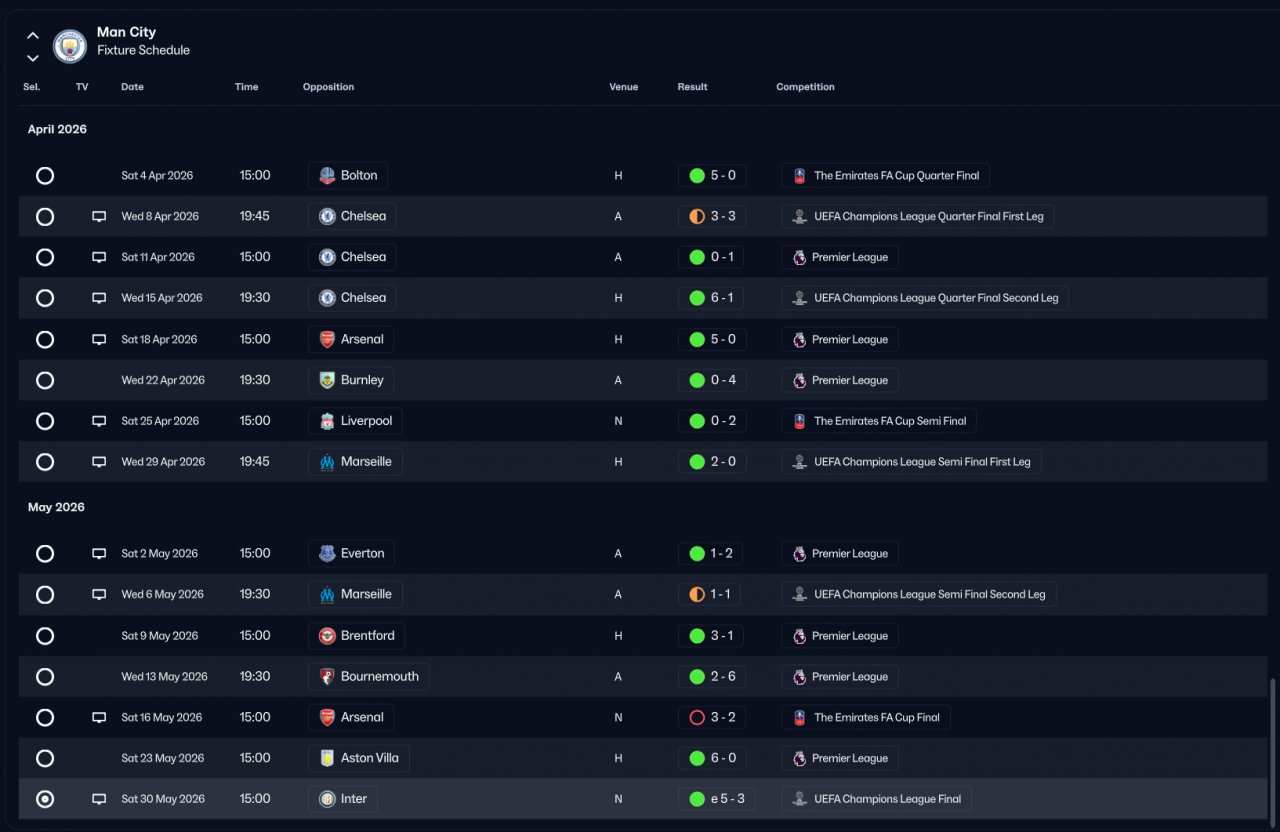Viewport: 1280px width, 832px height.
Task: Click the Marseille crest on 29 Apr row
Action: pyautogui.click(x=327, y=462)
